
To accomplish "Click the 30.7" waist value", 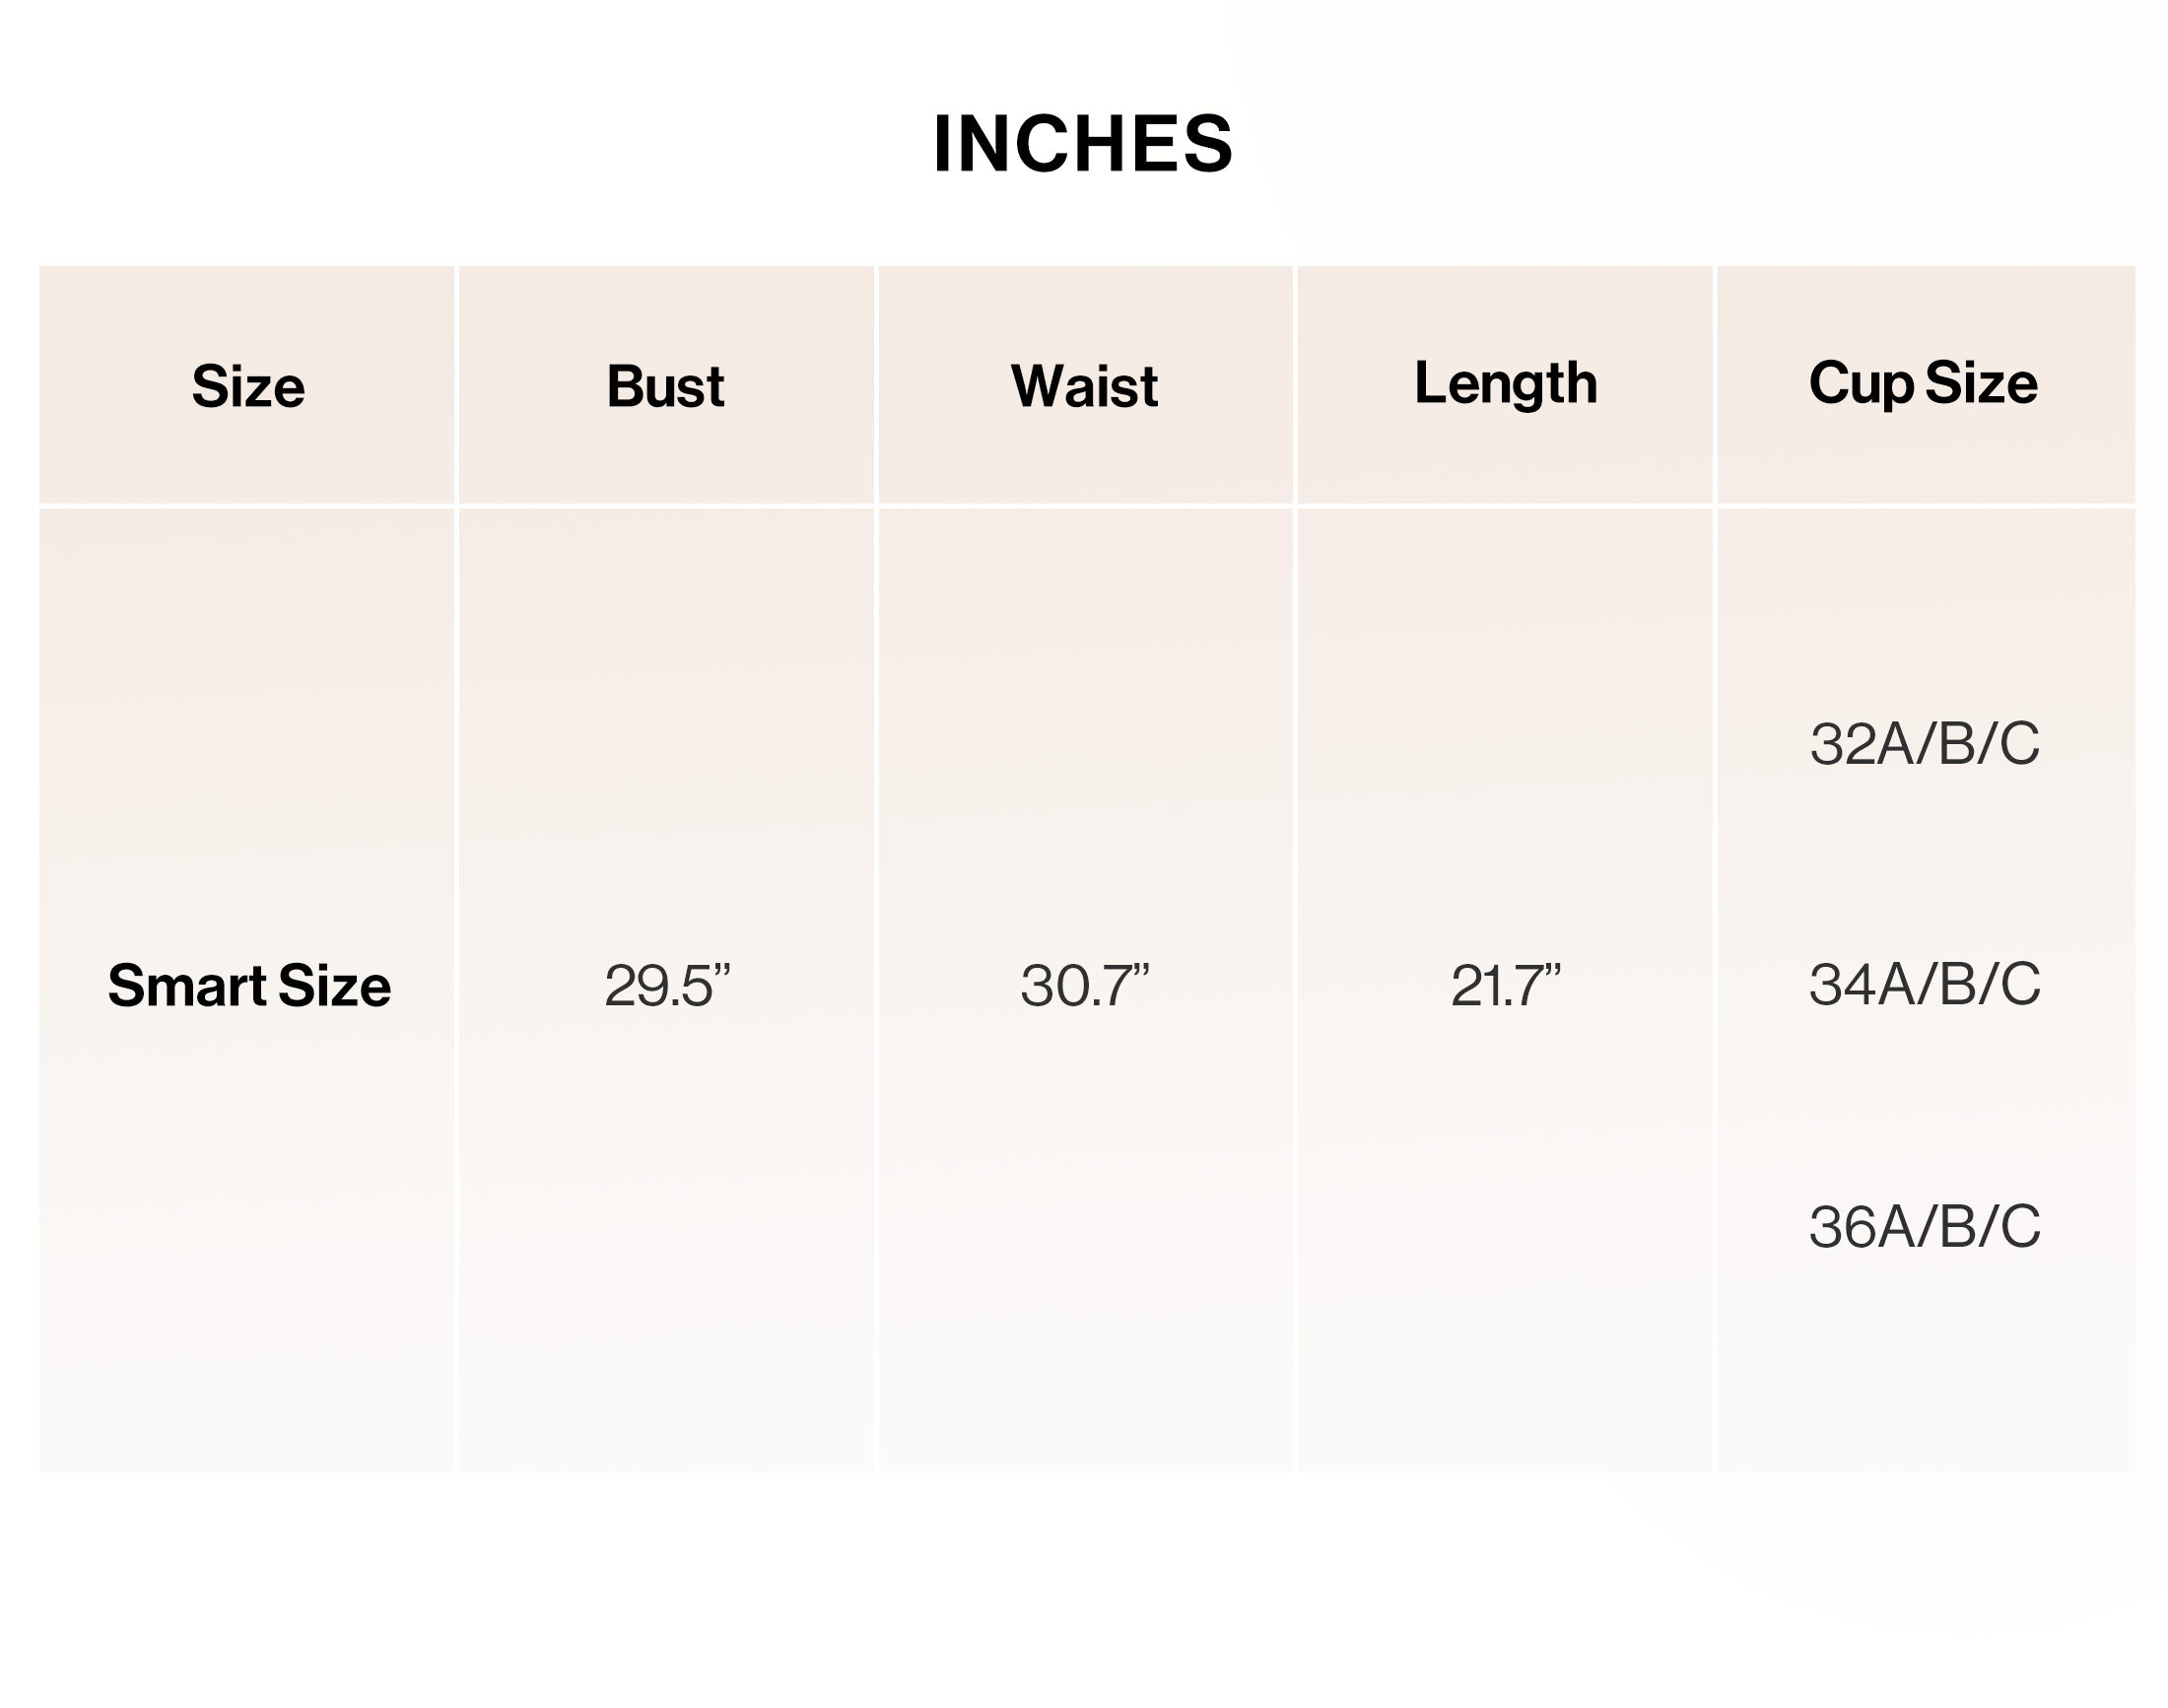I will pyautogui.click(x=1085, y=985).
